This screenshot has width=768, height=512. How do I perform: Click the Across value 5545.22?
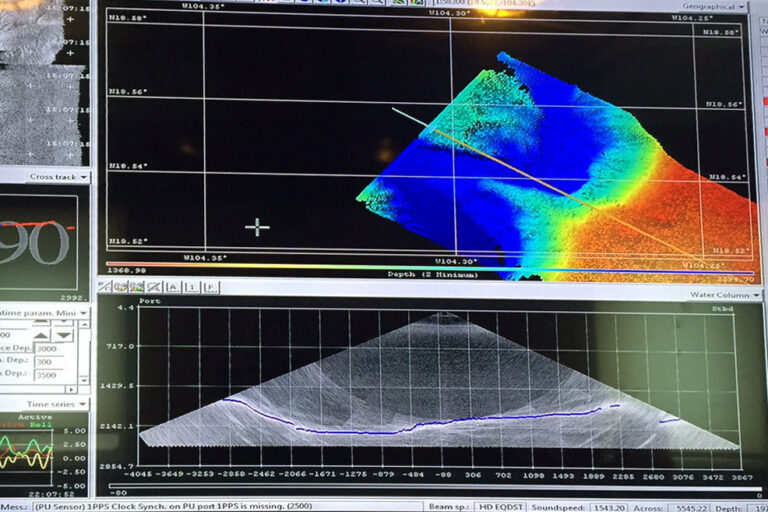690,509
